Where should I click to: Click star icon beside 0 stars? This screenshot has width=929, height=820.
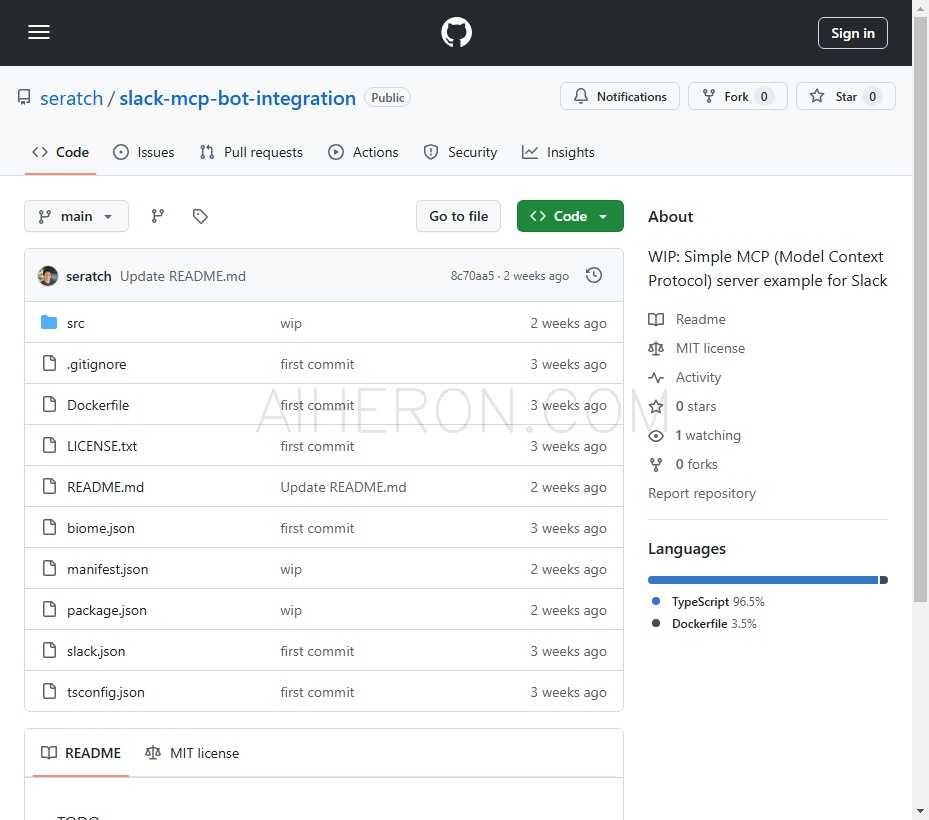(x=656, y=406)
